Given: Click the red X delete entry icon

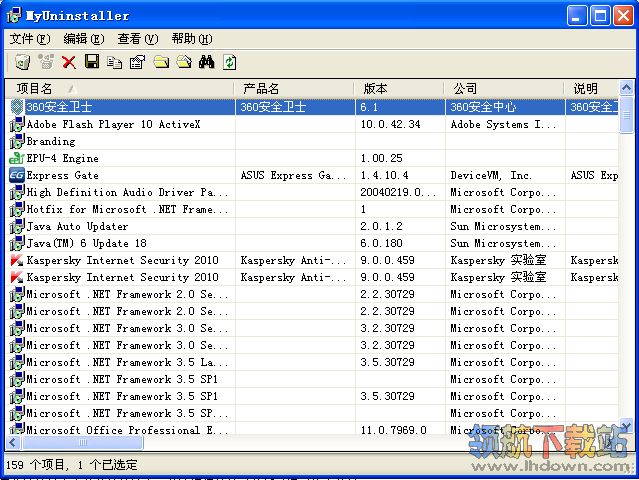Looking at the screenshot, I should tap(69, 62).
